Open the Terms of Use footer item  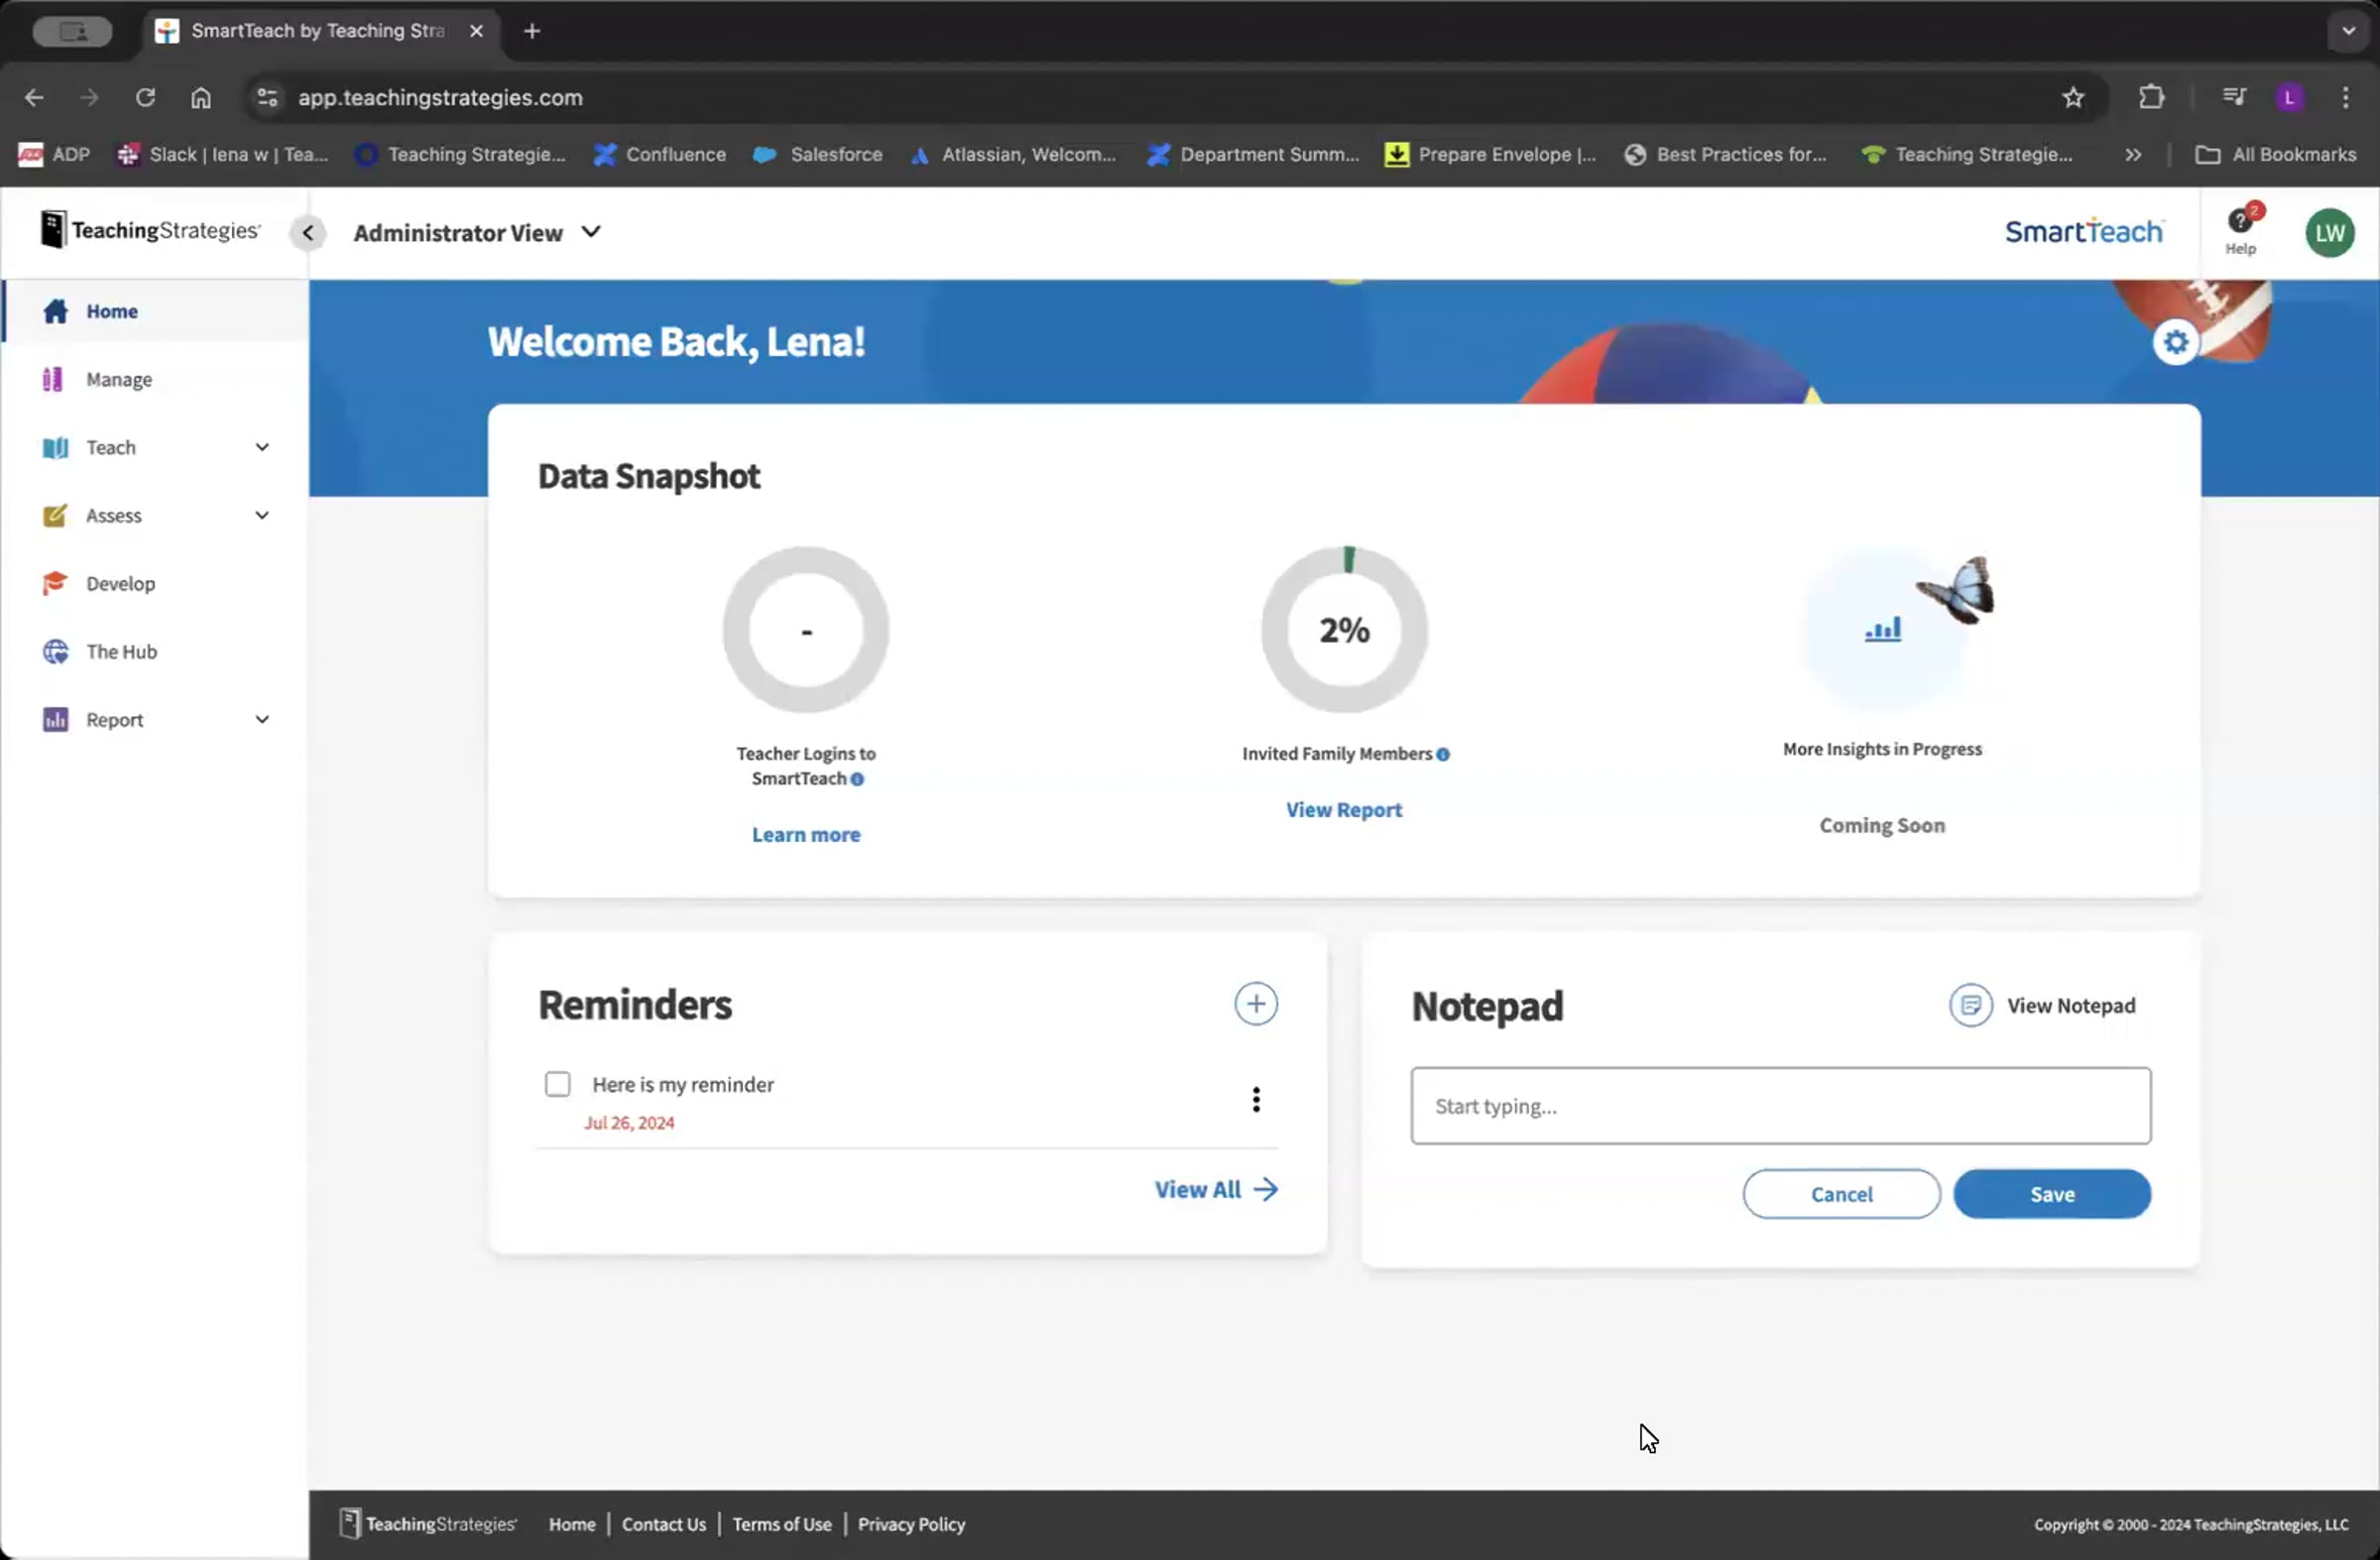pyautogui.click(x=781, y=1524)
